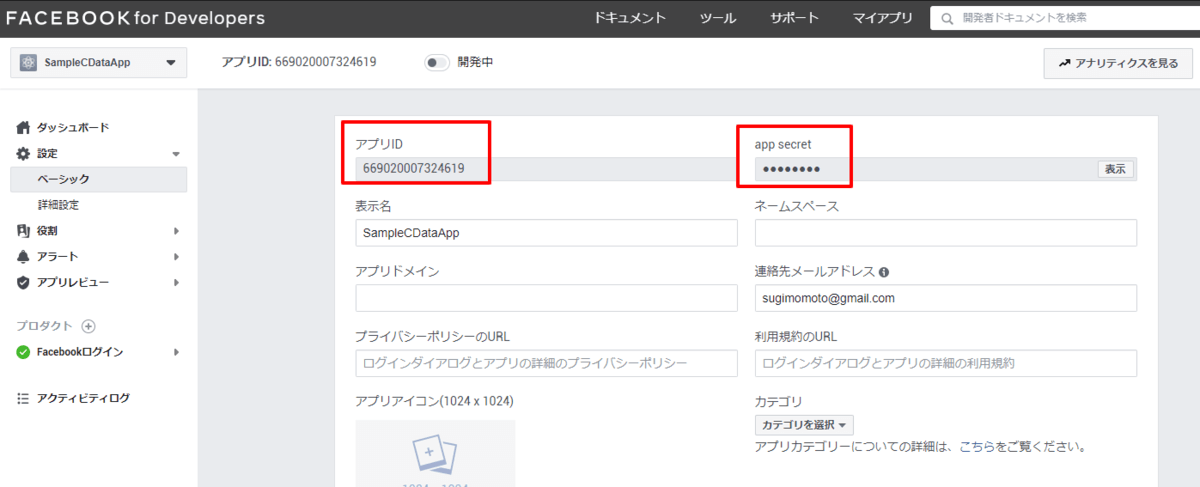The width and height of the screenshot is (1200, 487).
Task: Click the プロダクト section label
Action: 45,326
